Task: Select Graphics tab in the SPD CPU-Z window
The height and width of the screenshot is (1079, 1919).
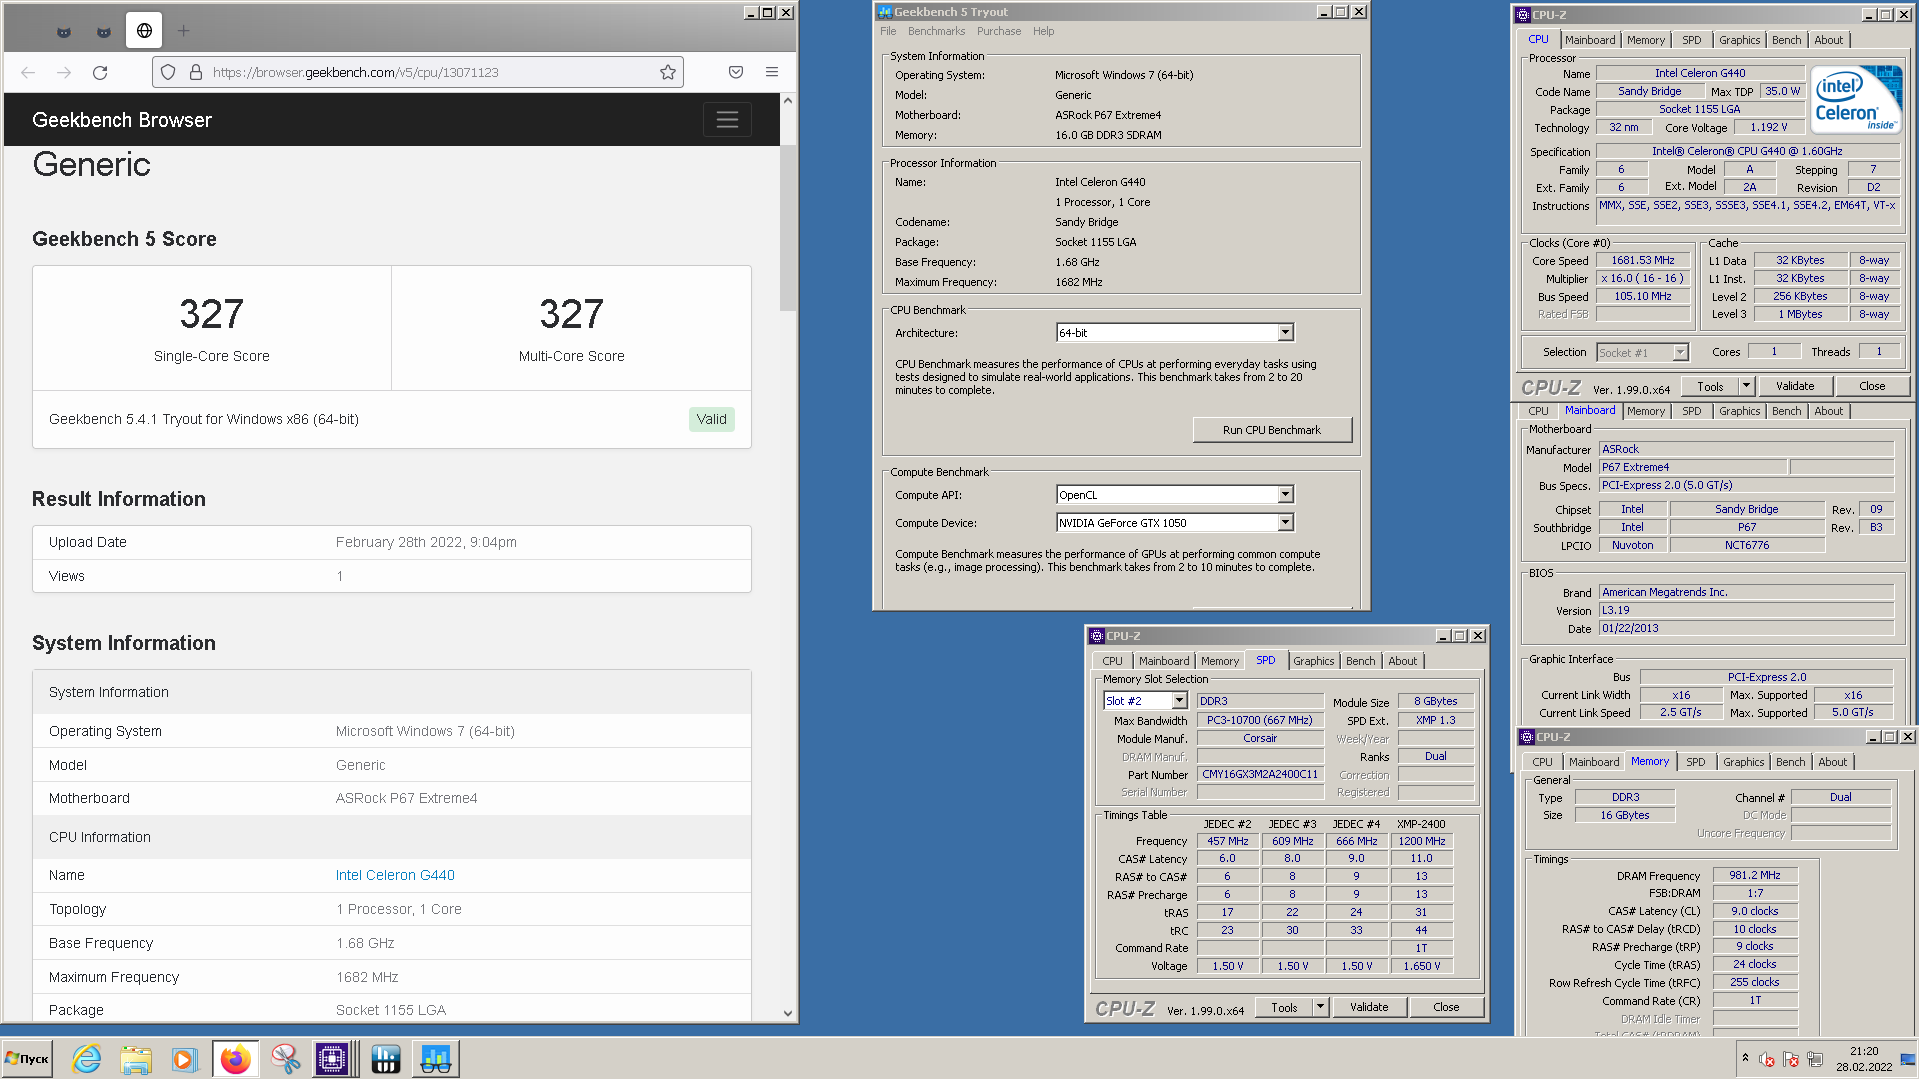Action: [x=1313, y=661]
